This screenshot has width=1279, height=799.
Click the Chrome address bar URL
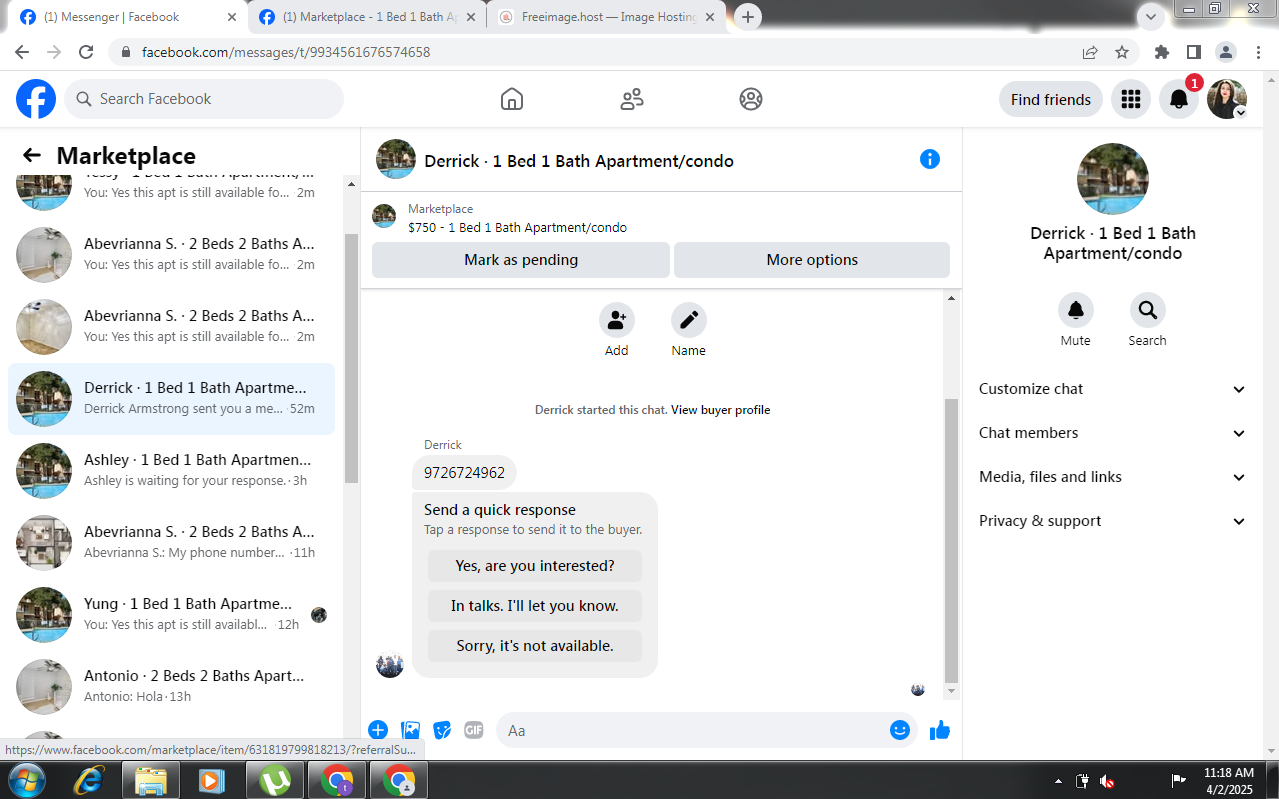[286, 52]
